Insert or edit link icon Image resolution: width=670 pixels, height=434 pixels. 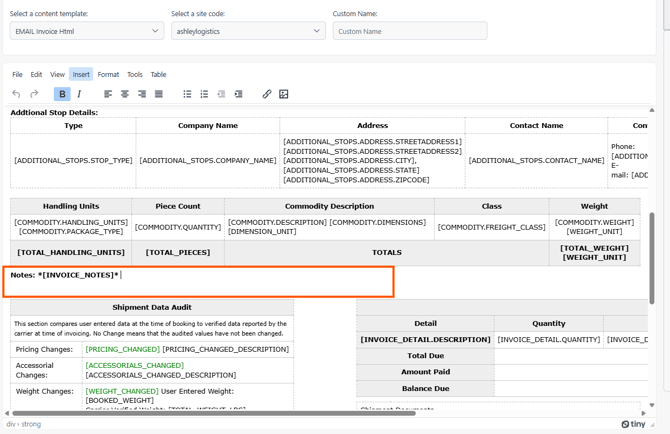[x=267, y=94]
